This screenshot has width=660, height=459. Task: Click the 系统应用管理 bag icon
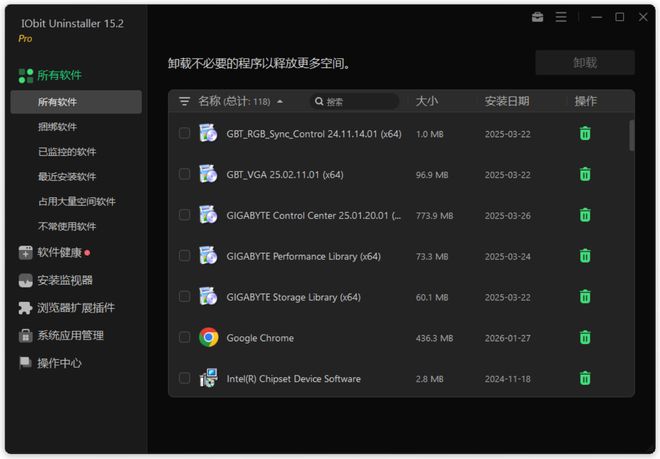[x=25, y=336]
